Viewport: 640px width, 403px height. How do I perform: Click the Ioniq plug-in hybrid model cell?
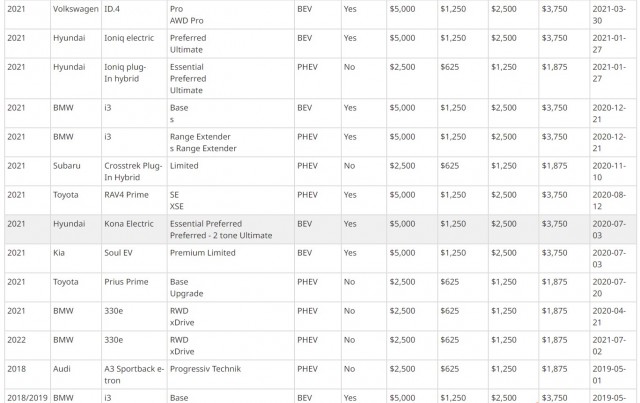pyautogui.click(x=134, y=78)
